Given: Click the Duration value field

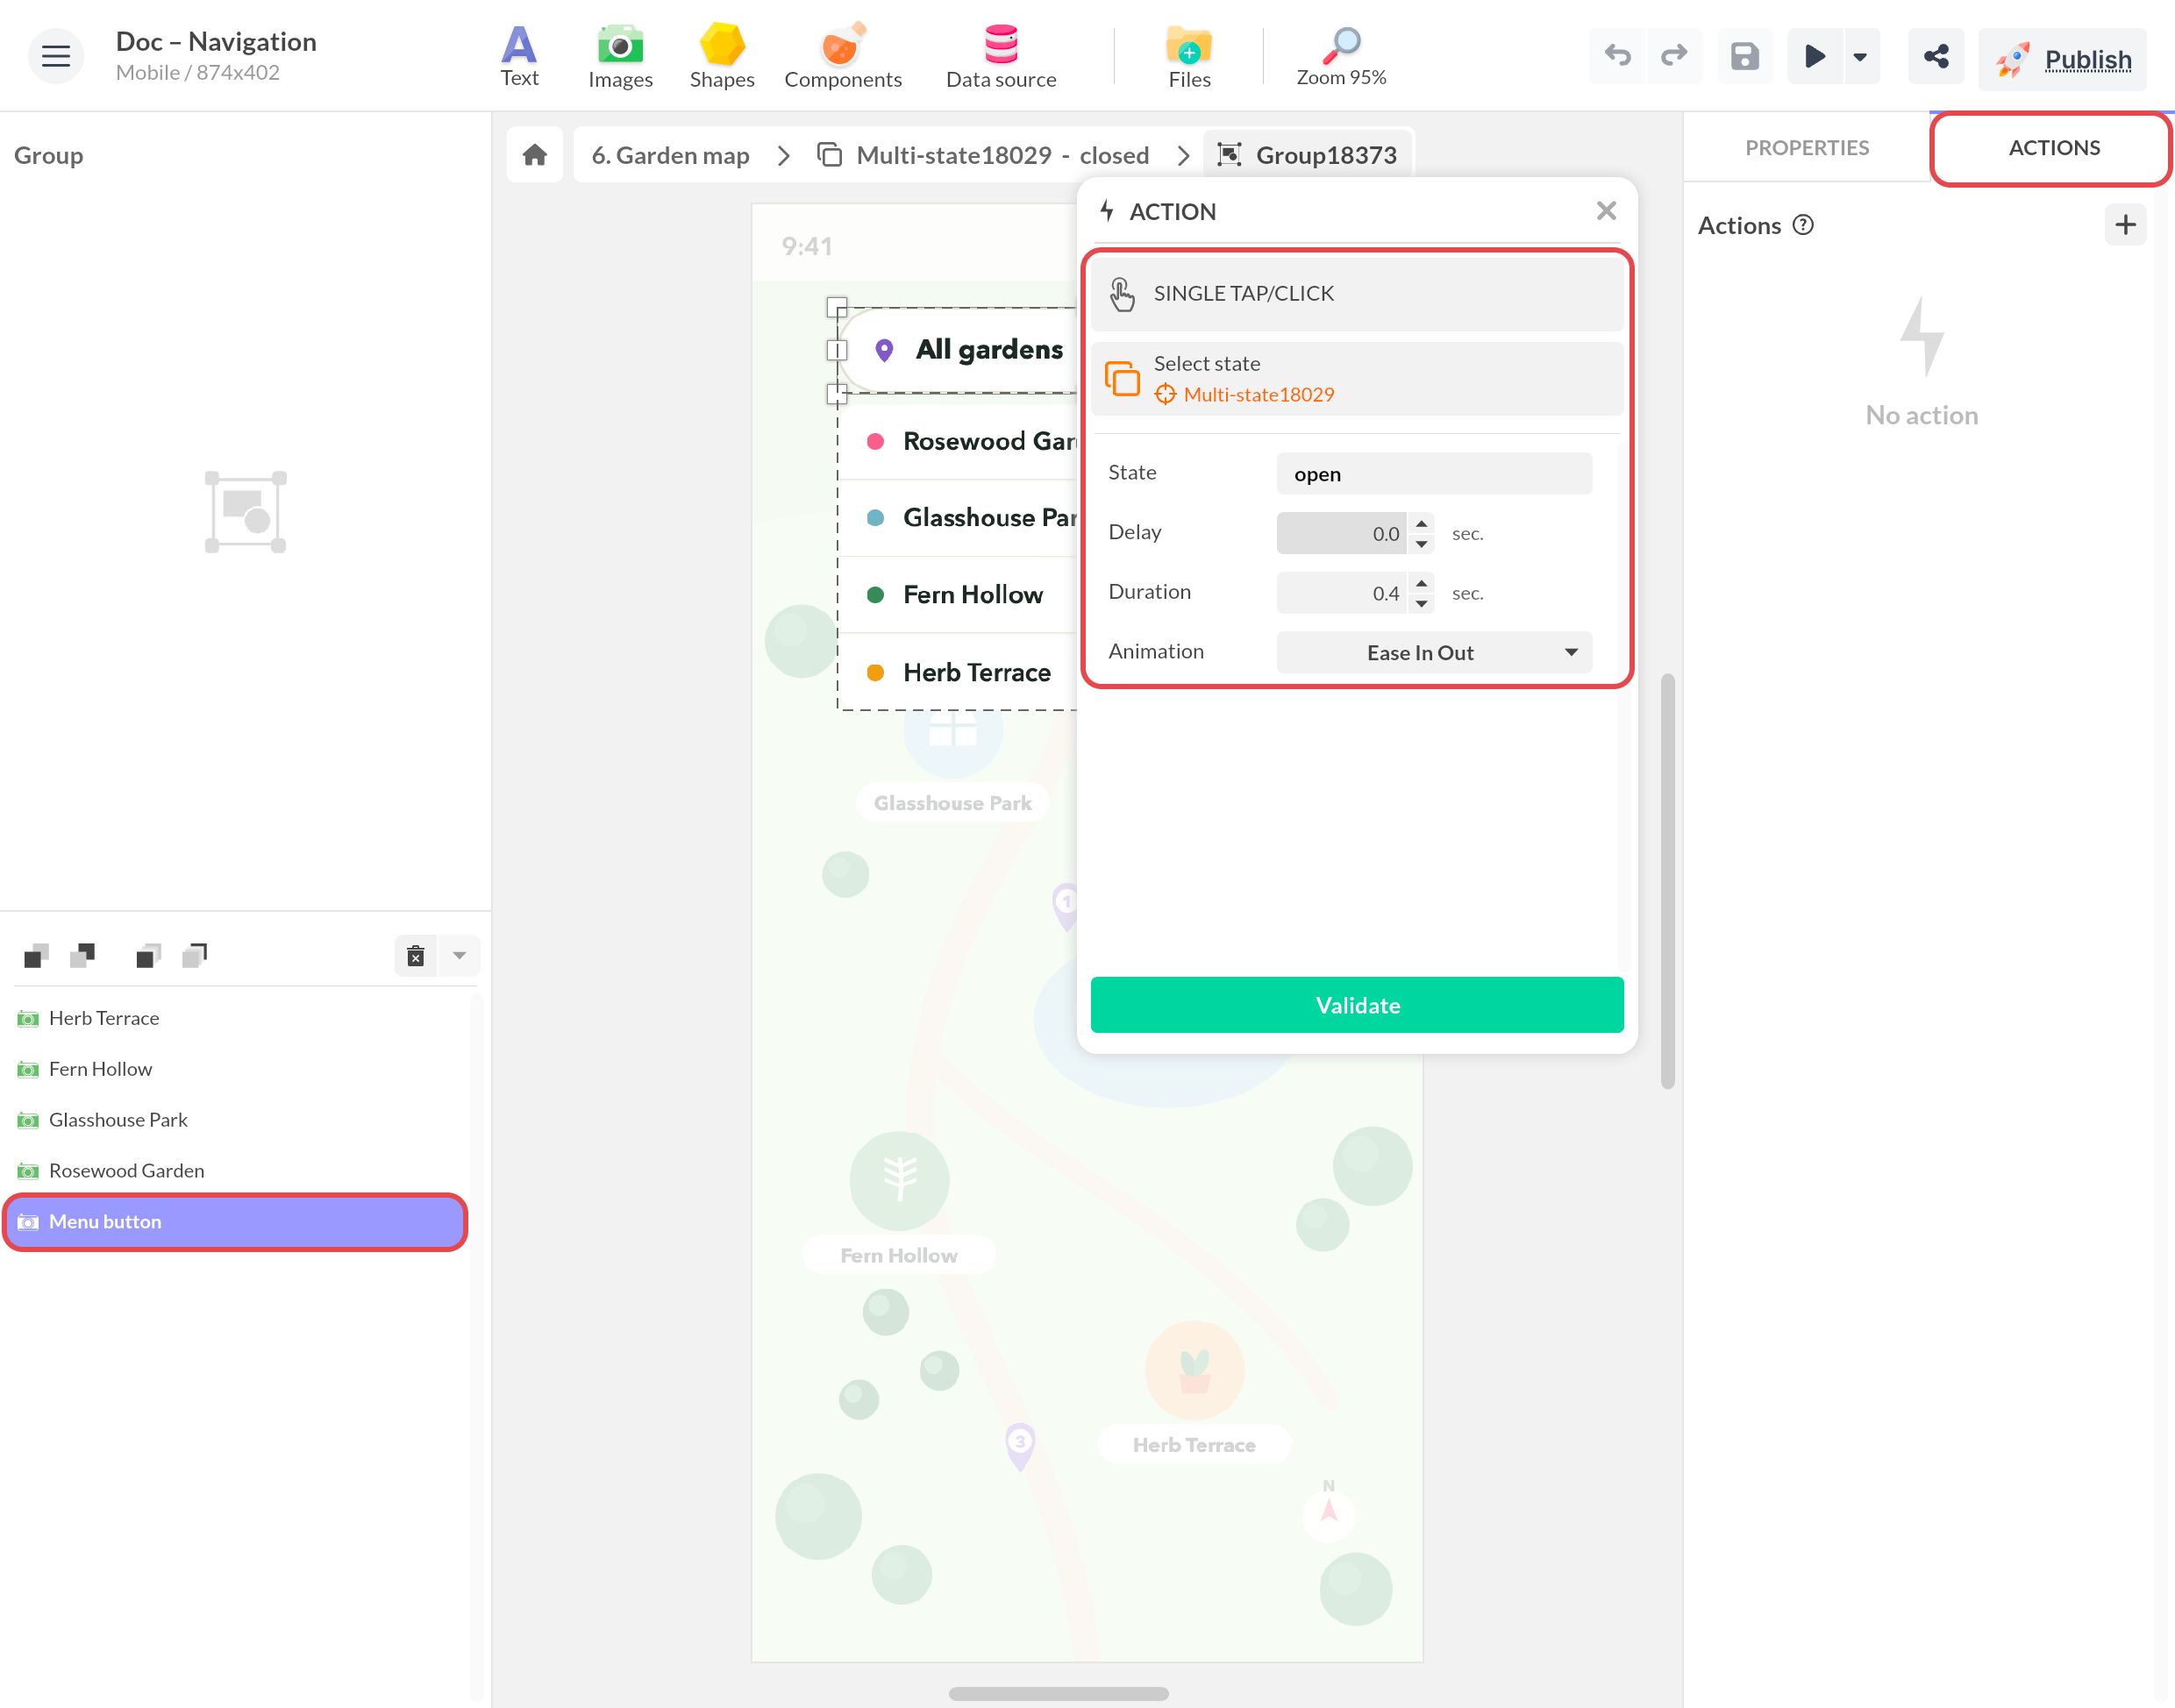Looking at the screenshot, I should (x=1341, y=593).
